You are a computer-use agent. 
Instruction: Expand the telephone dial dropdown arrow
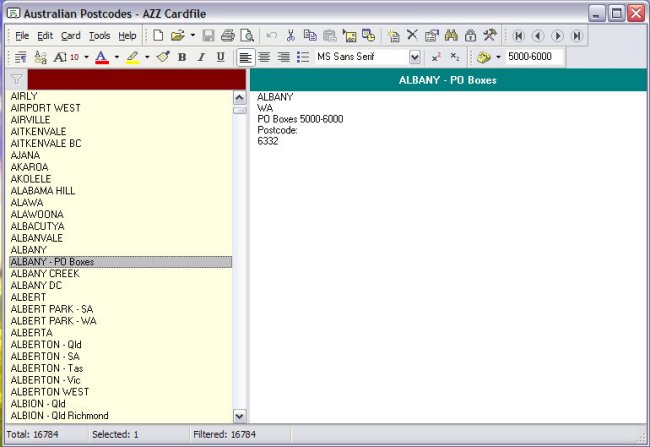498,57
